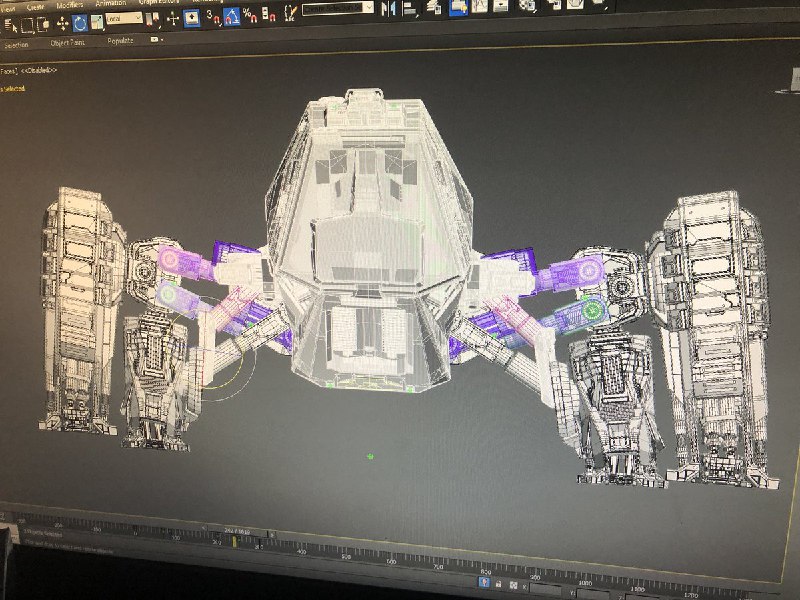Select the Select by Name tool

pos(10,25)
